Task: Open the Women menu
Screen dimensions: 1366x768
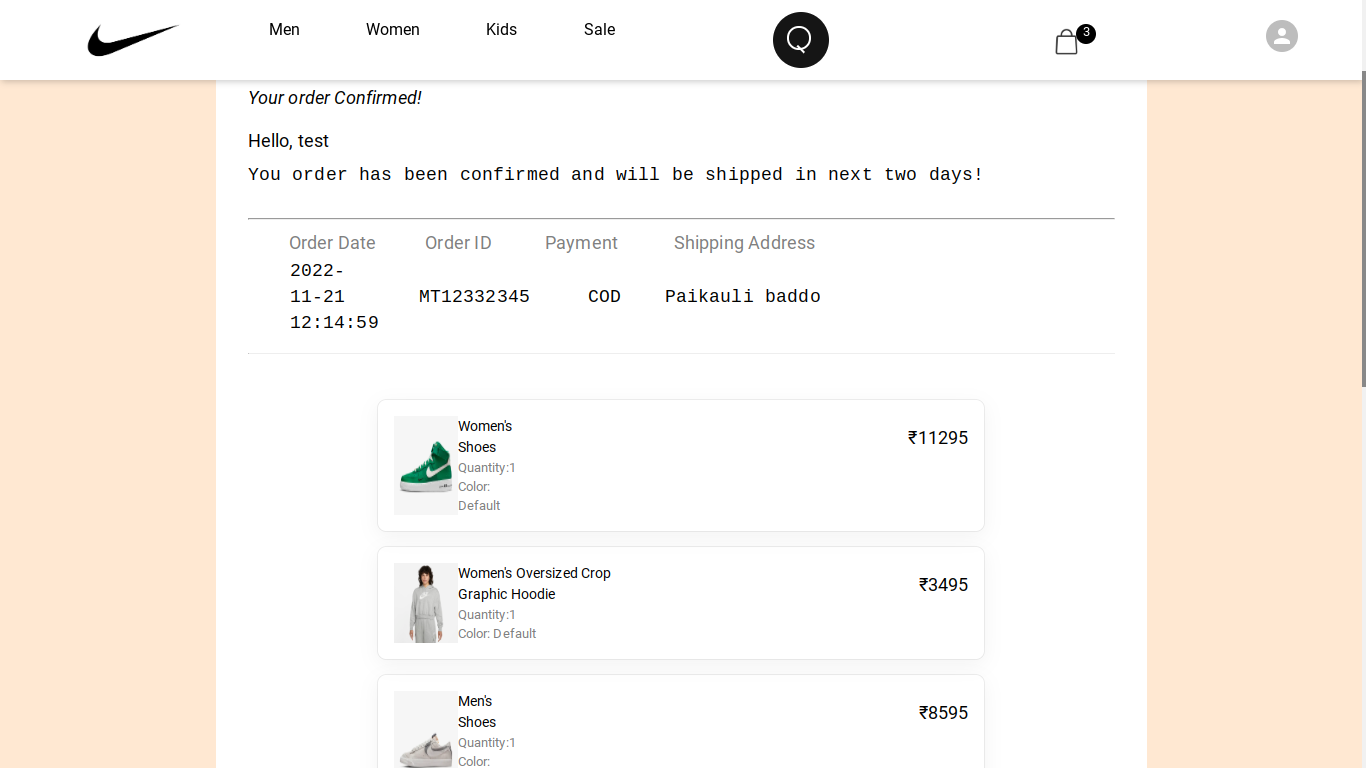Action: point(393,30)
